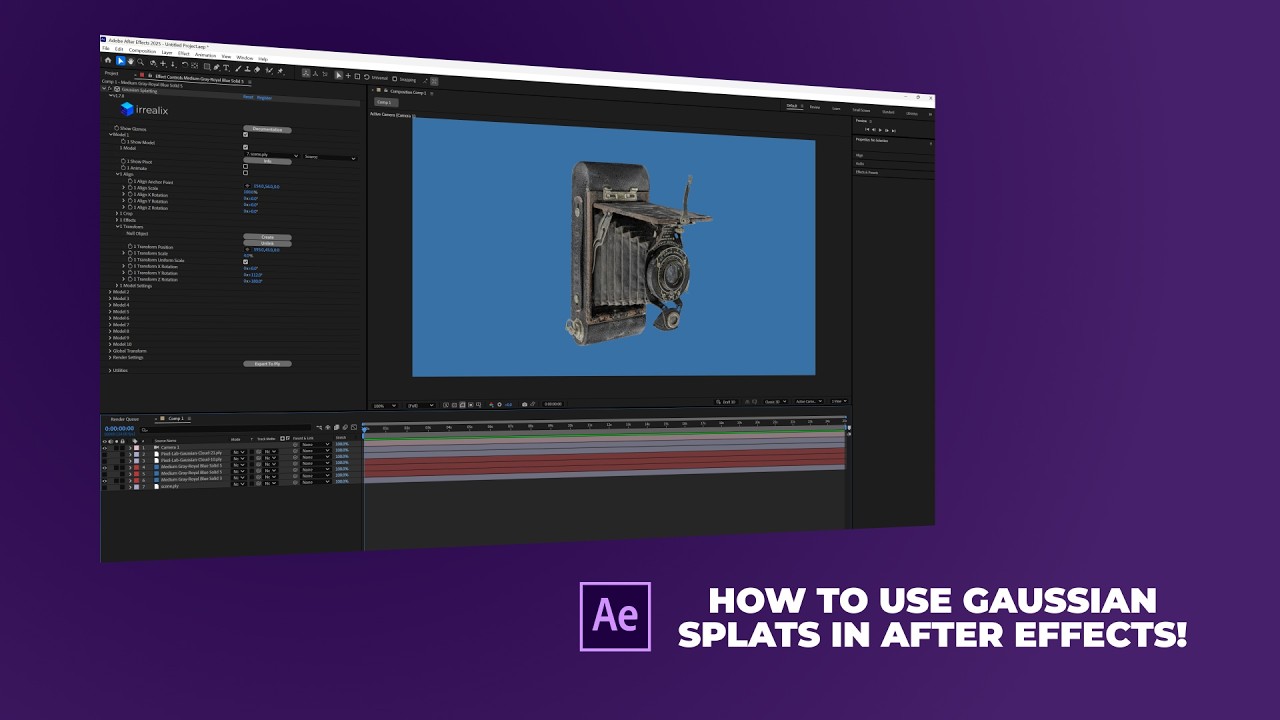
Task: Open the Composition menu
Action: [x=142, y=51]
